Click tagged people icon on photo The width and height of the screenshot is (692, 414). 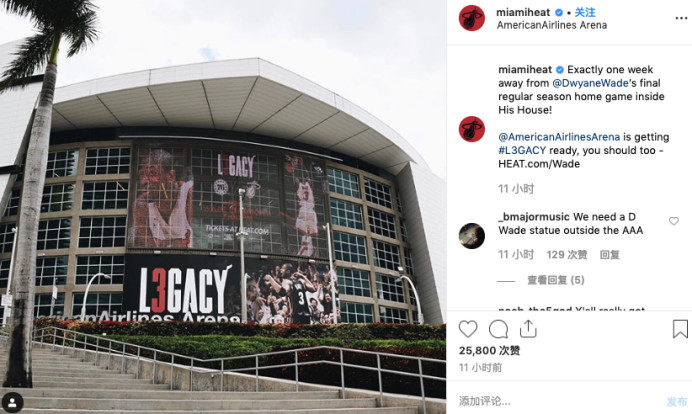tap(12, 402)
